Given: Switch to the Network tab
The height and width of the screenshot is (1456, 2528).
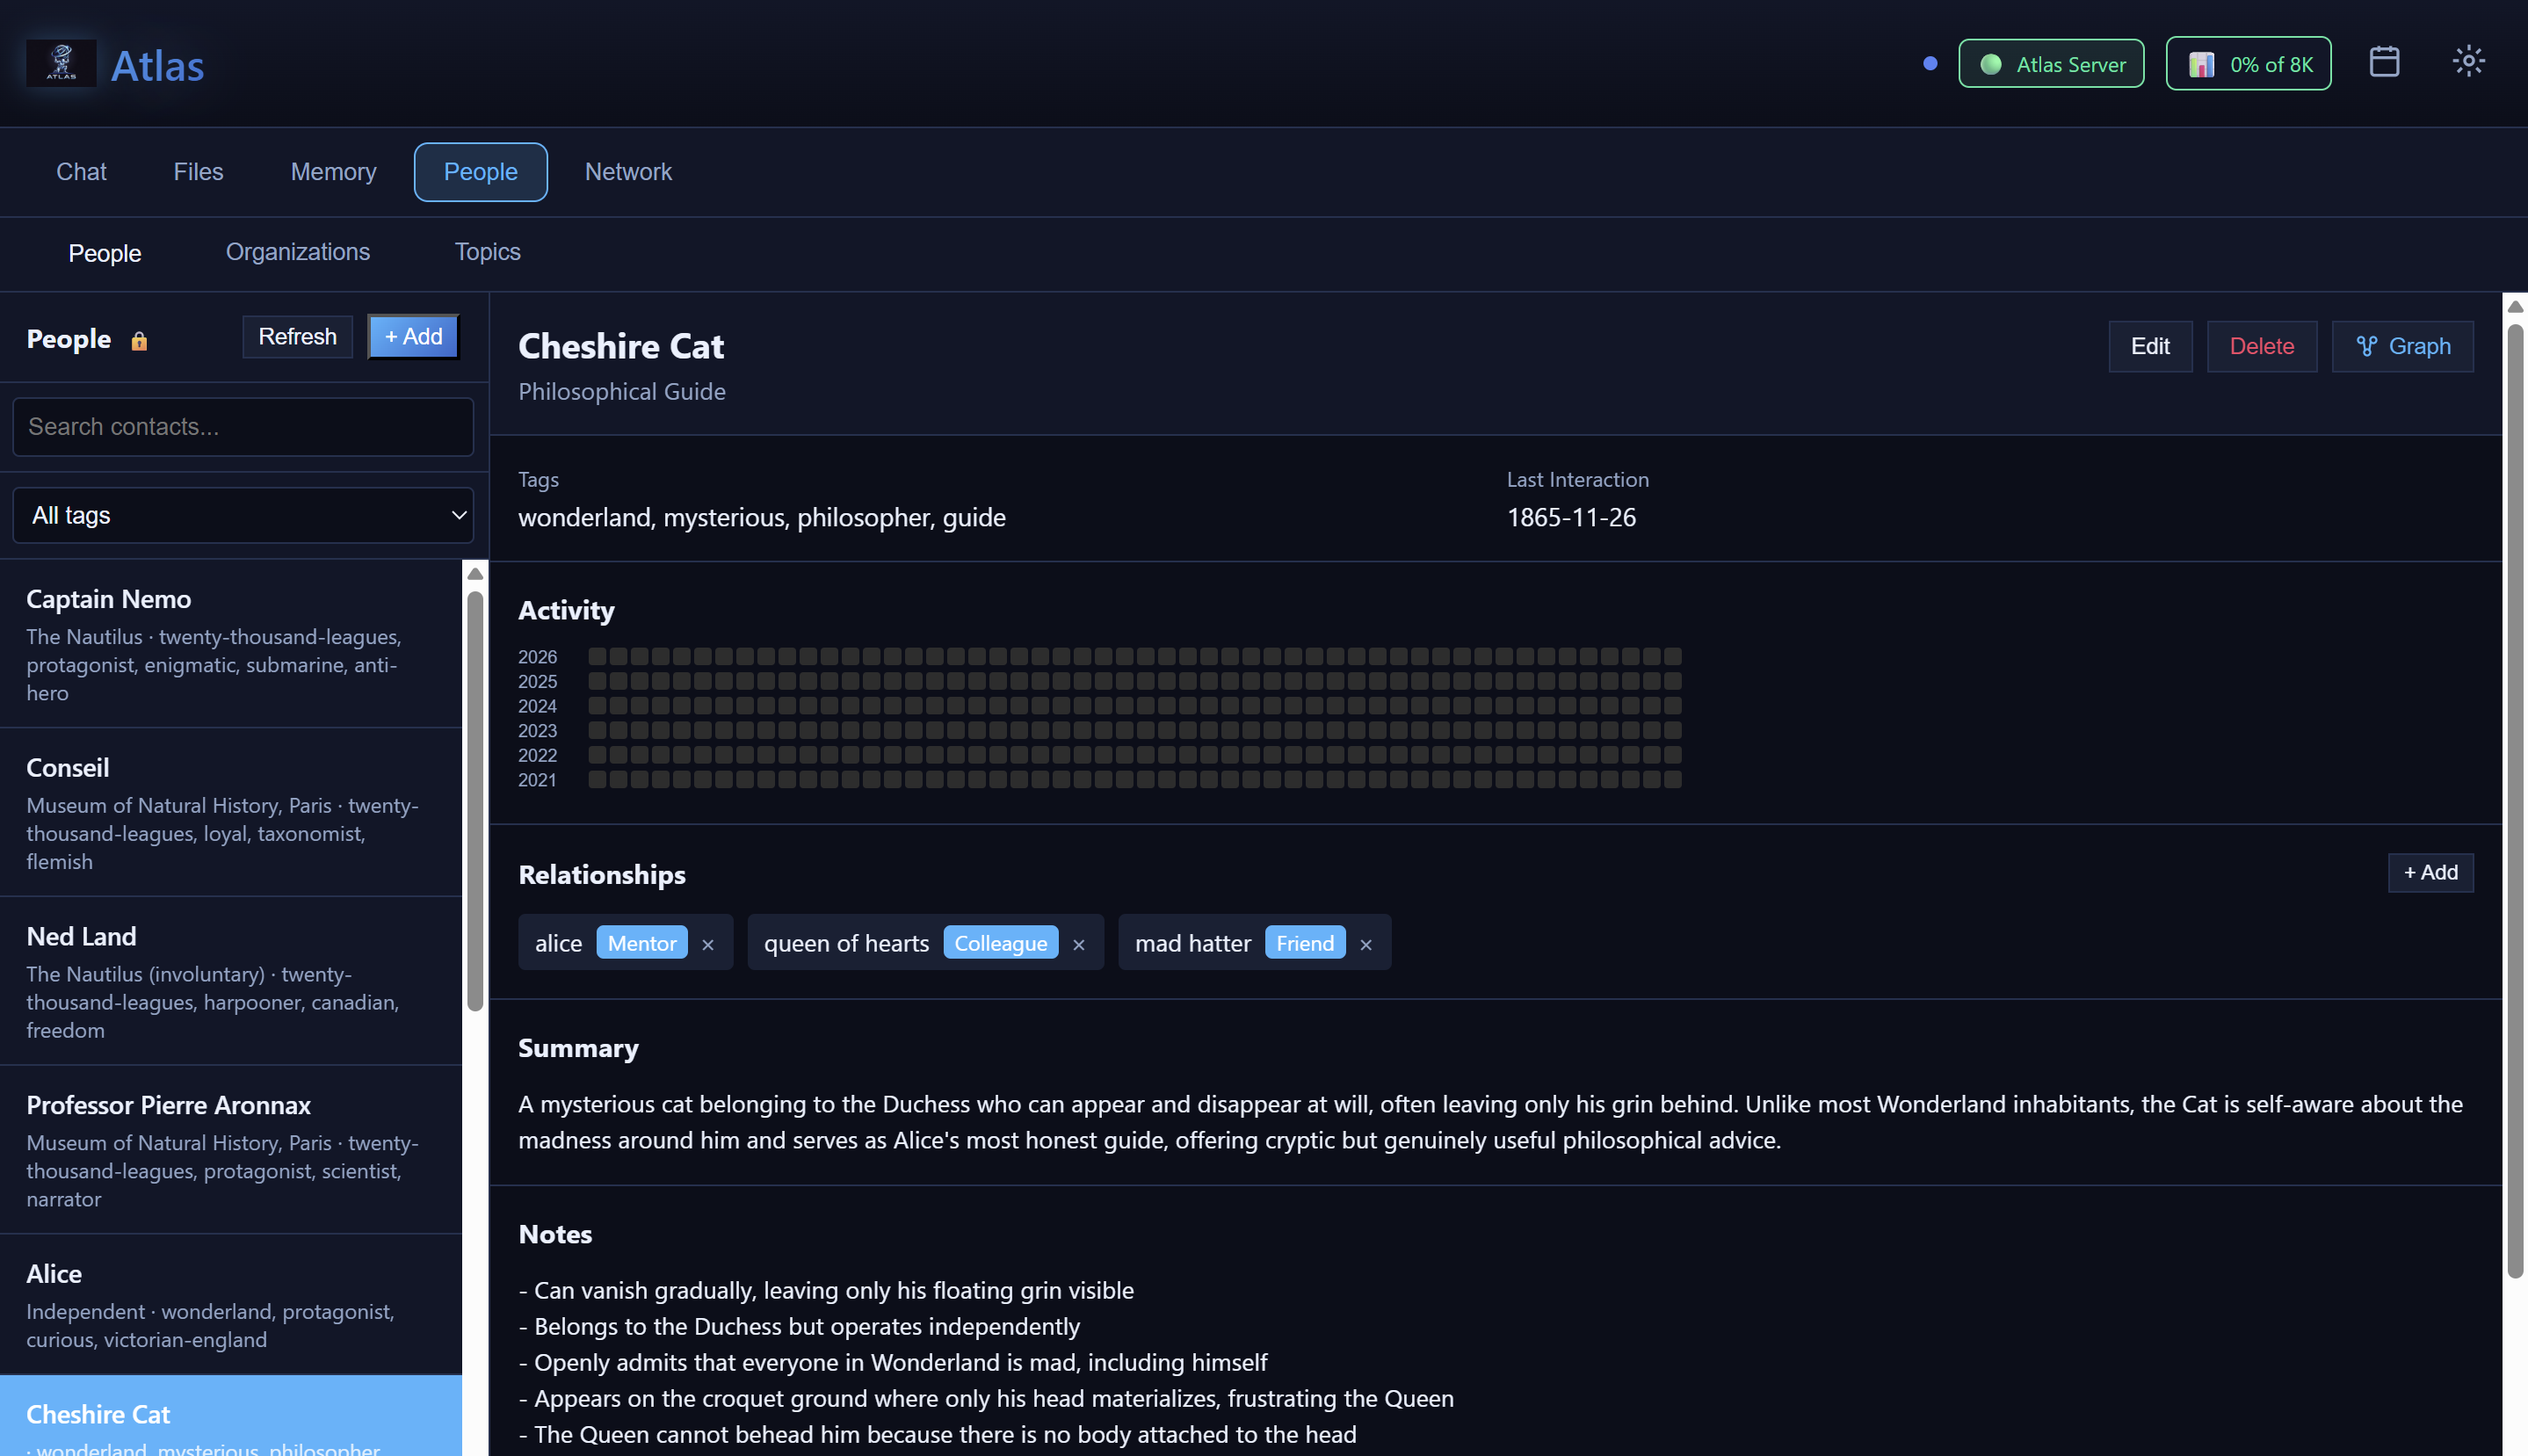Looking at the screenshot, I should (x=628, y=172).
